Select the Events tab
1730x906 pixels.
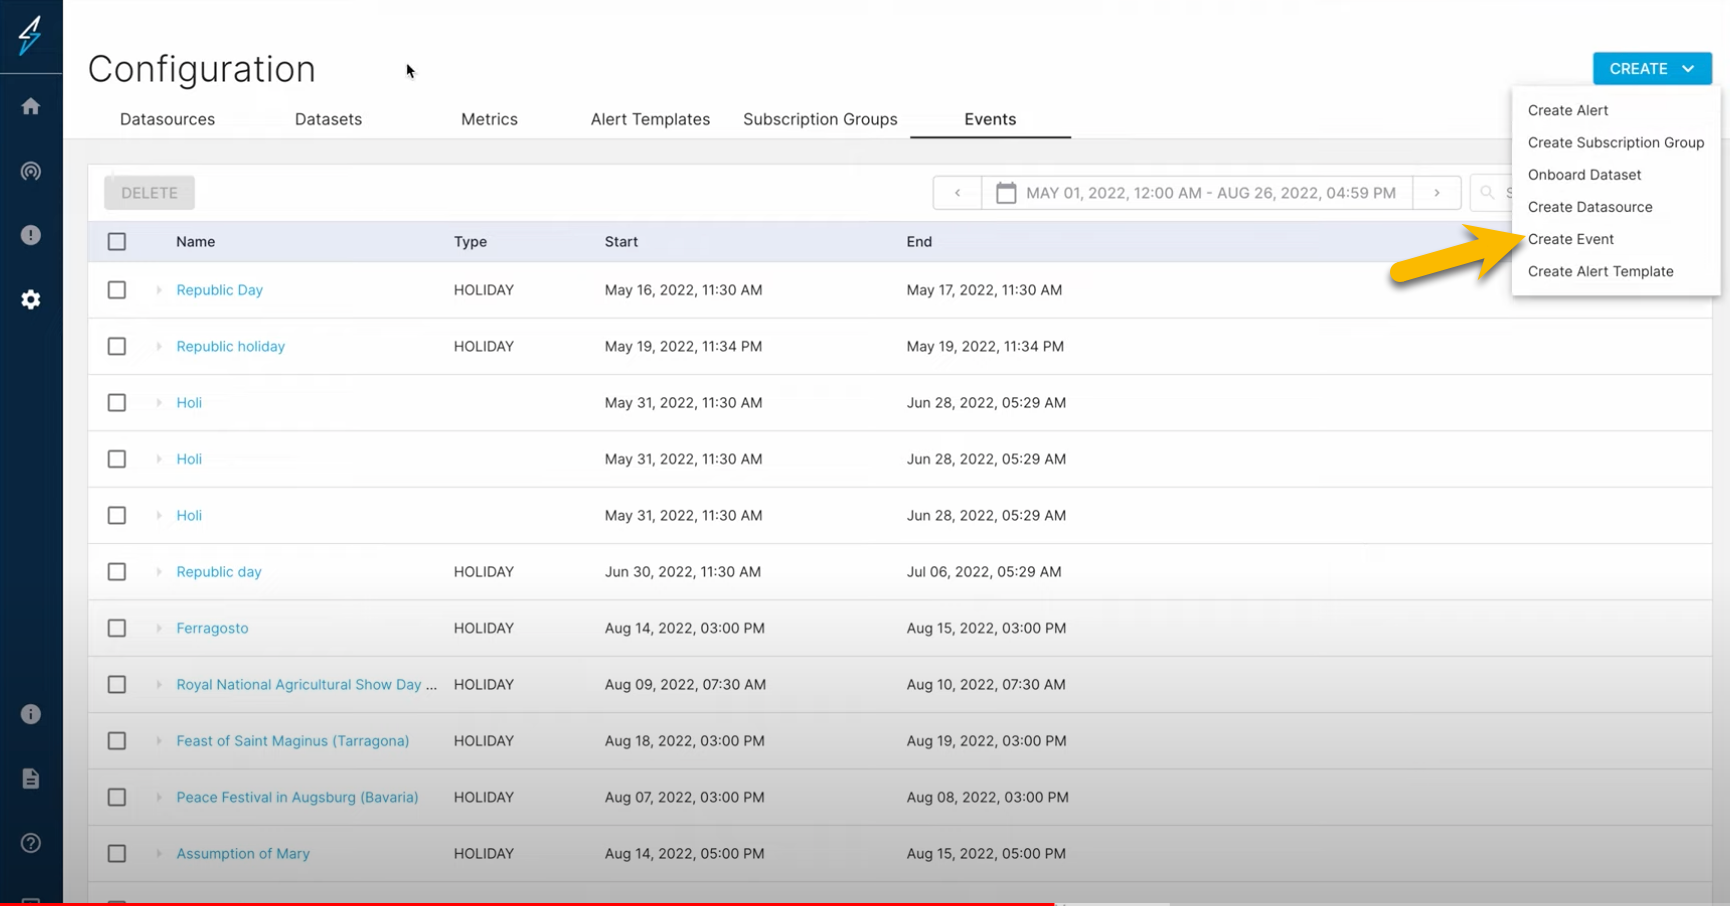[x=990, y=119]
